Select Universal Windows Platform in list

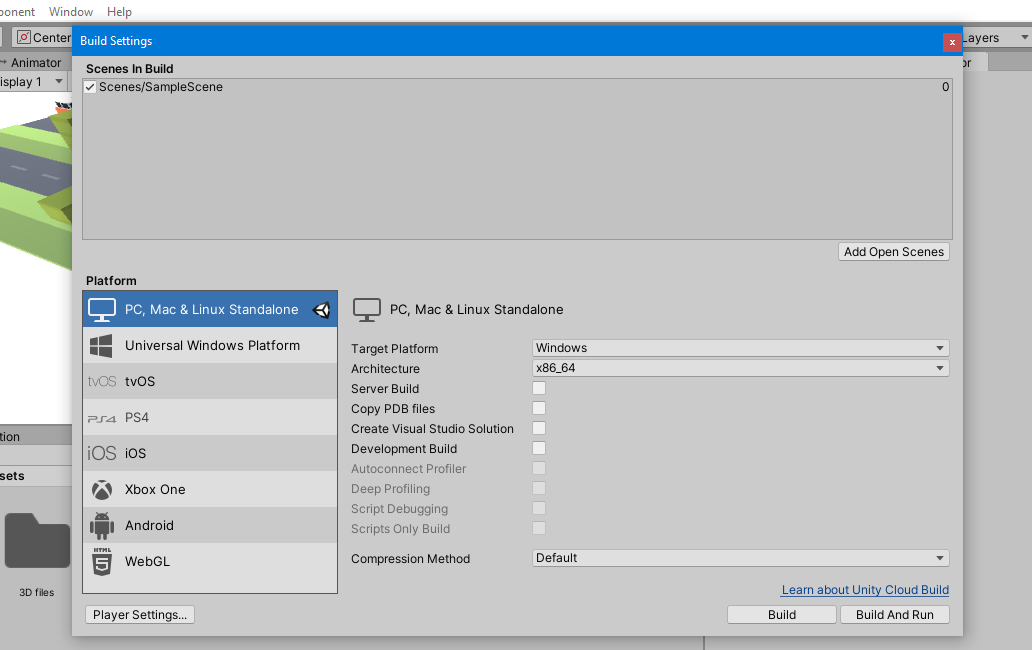[210, 345]
